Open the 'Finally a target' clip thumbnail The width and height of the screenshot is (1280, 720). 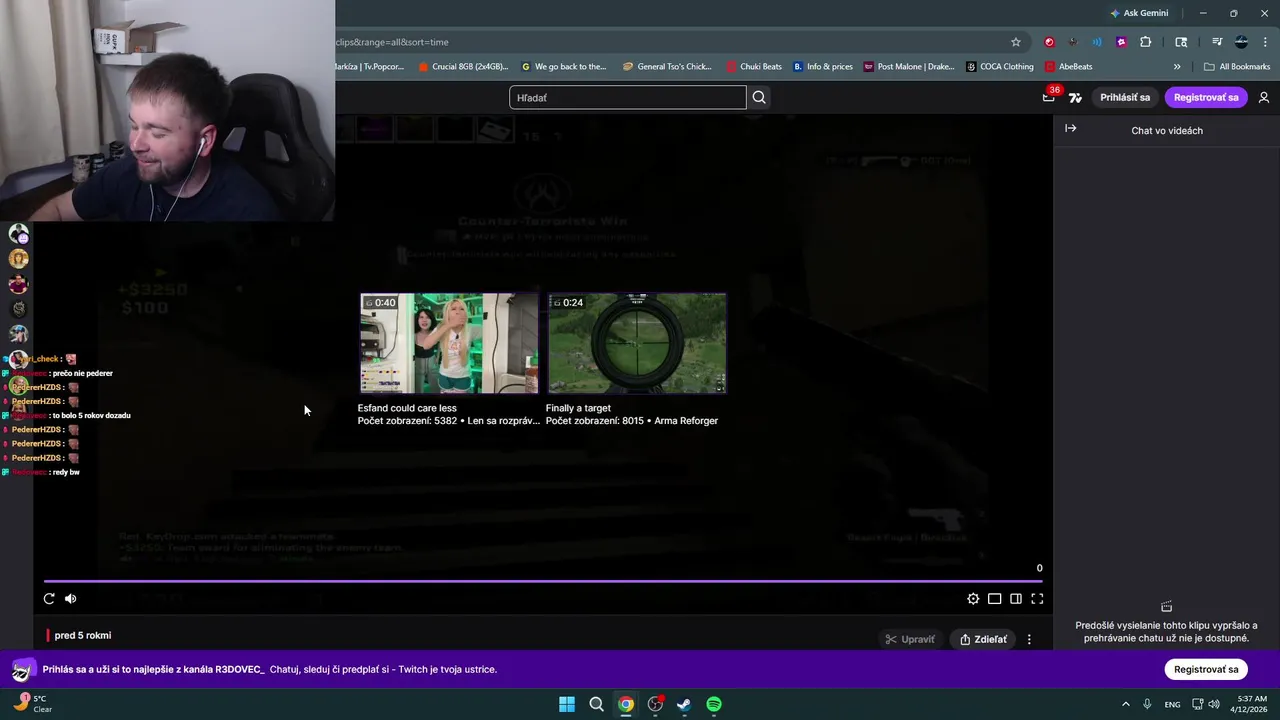coord(637,343)
